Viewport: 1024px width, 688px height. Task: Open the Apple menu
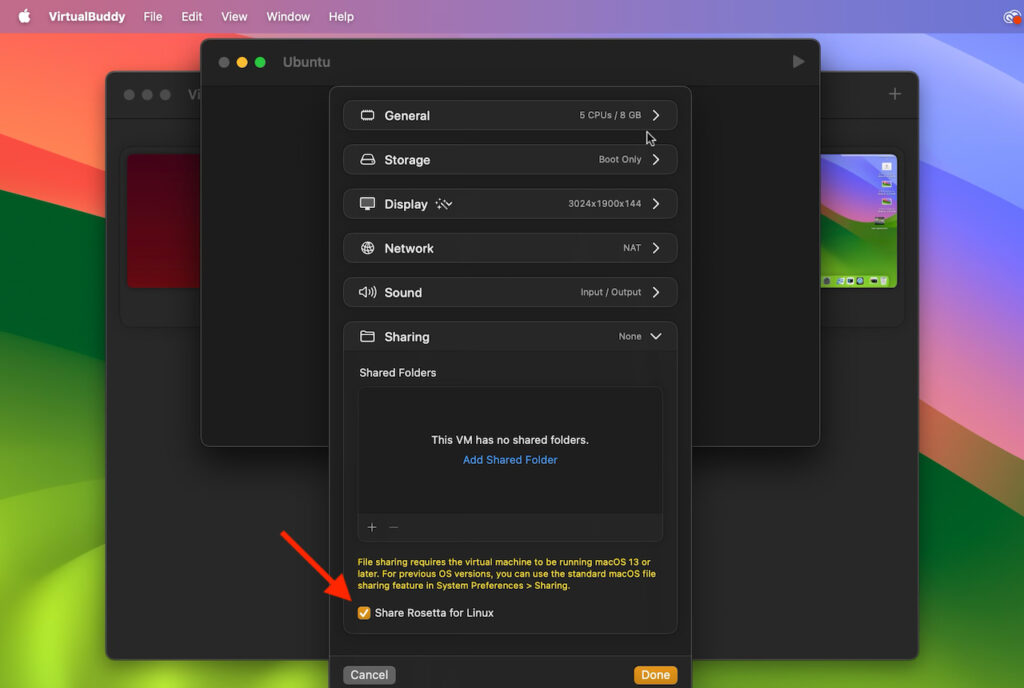pyautogui.click(x=24, y=16)
